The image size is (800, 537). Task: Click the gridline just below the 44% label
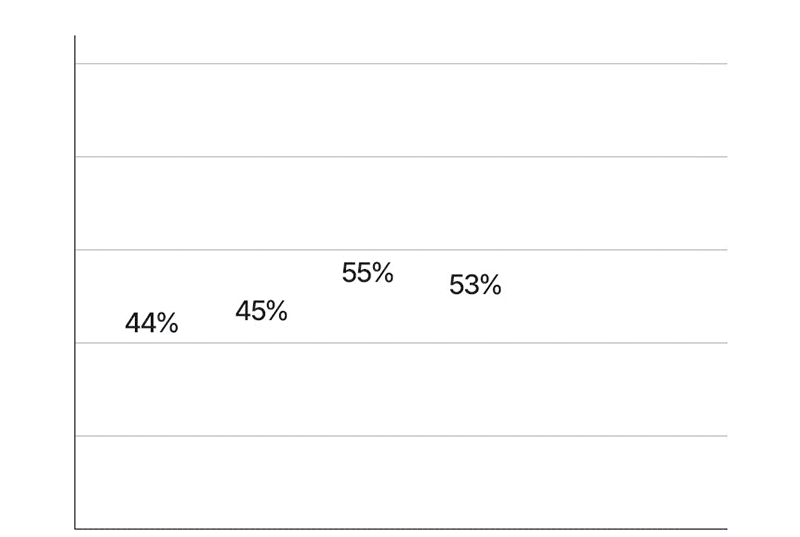(x=400, y=343)
